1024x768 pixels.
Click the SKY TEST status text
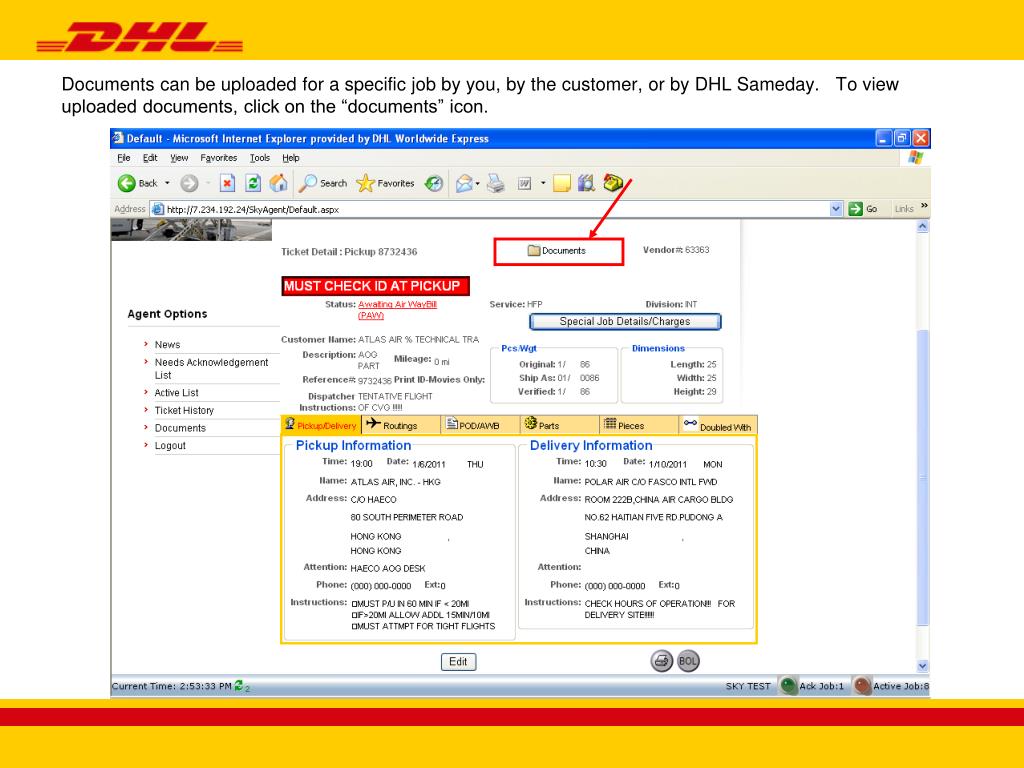(x=748, y=686)
